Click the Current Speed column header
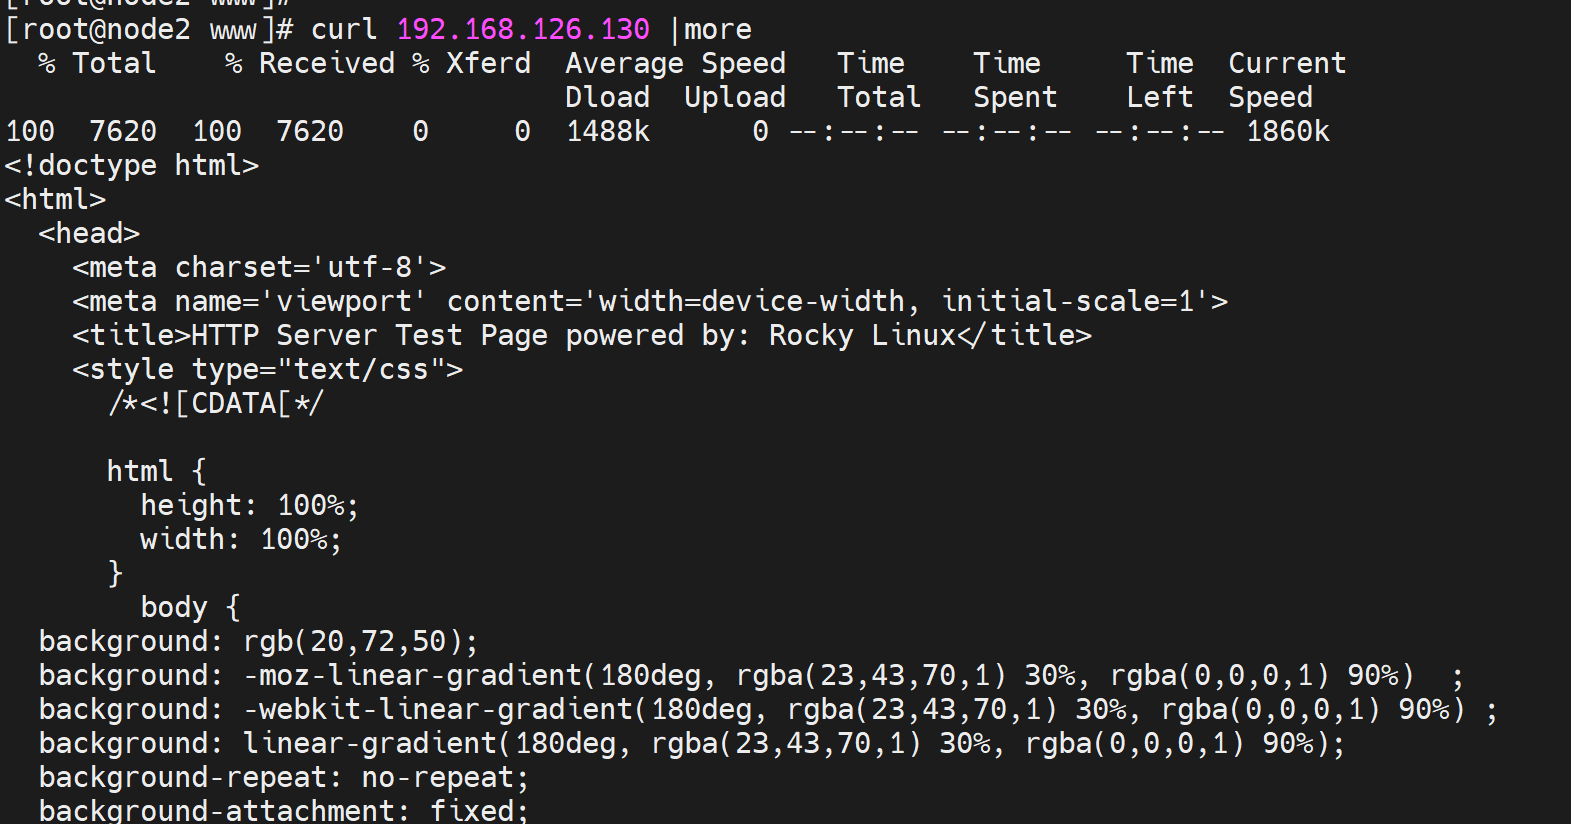 coord(1287,64)
